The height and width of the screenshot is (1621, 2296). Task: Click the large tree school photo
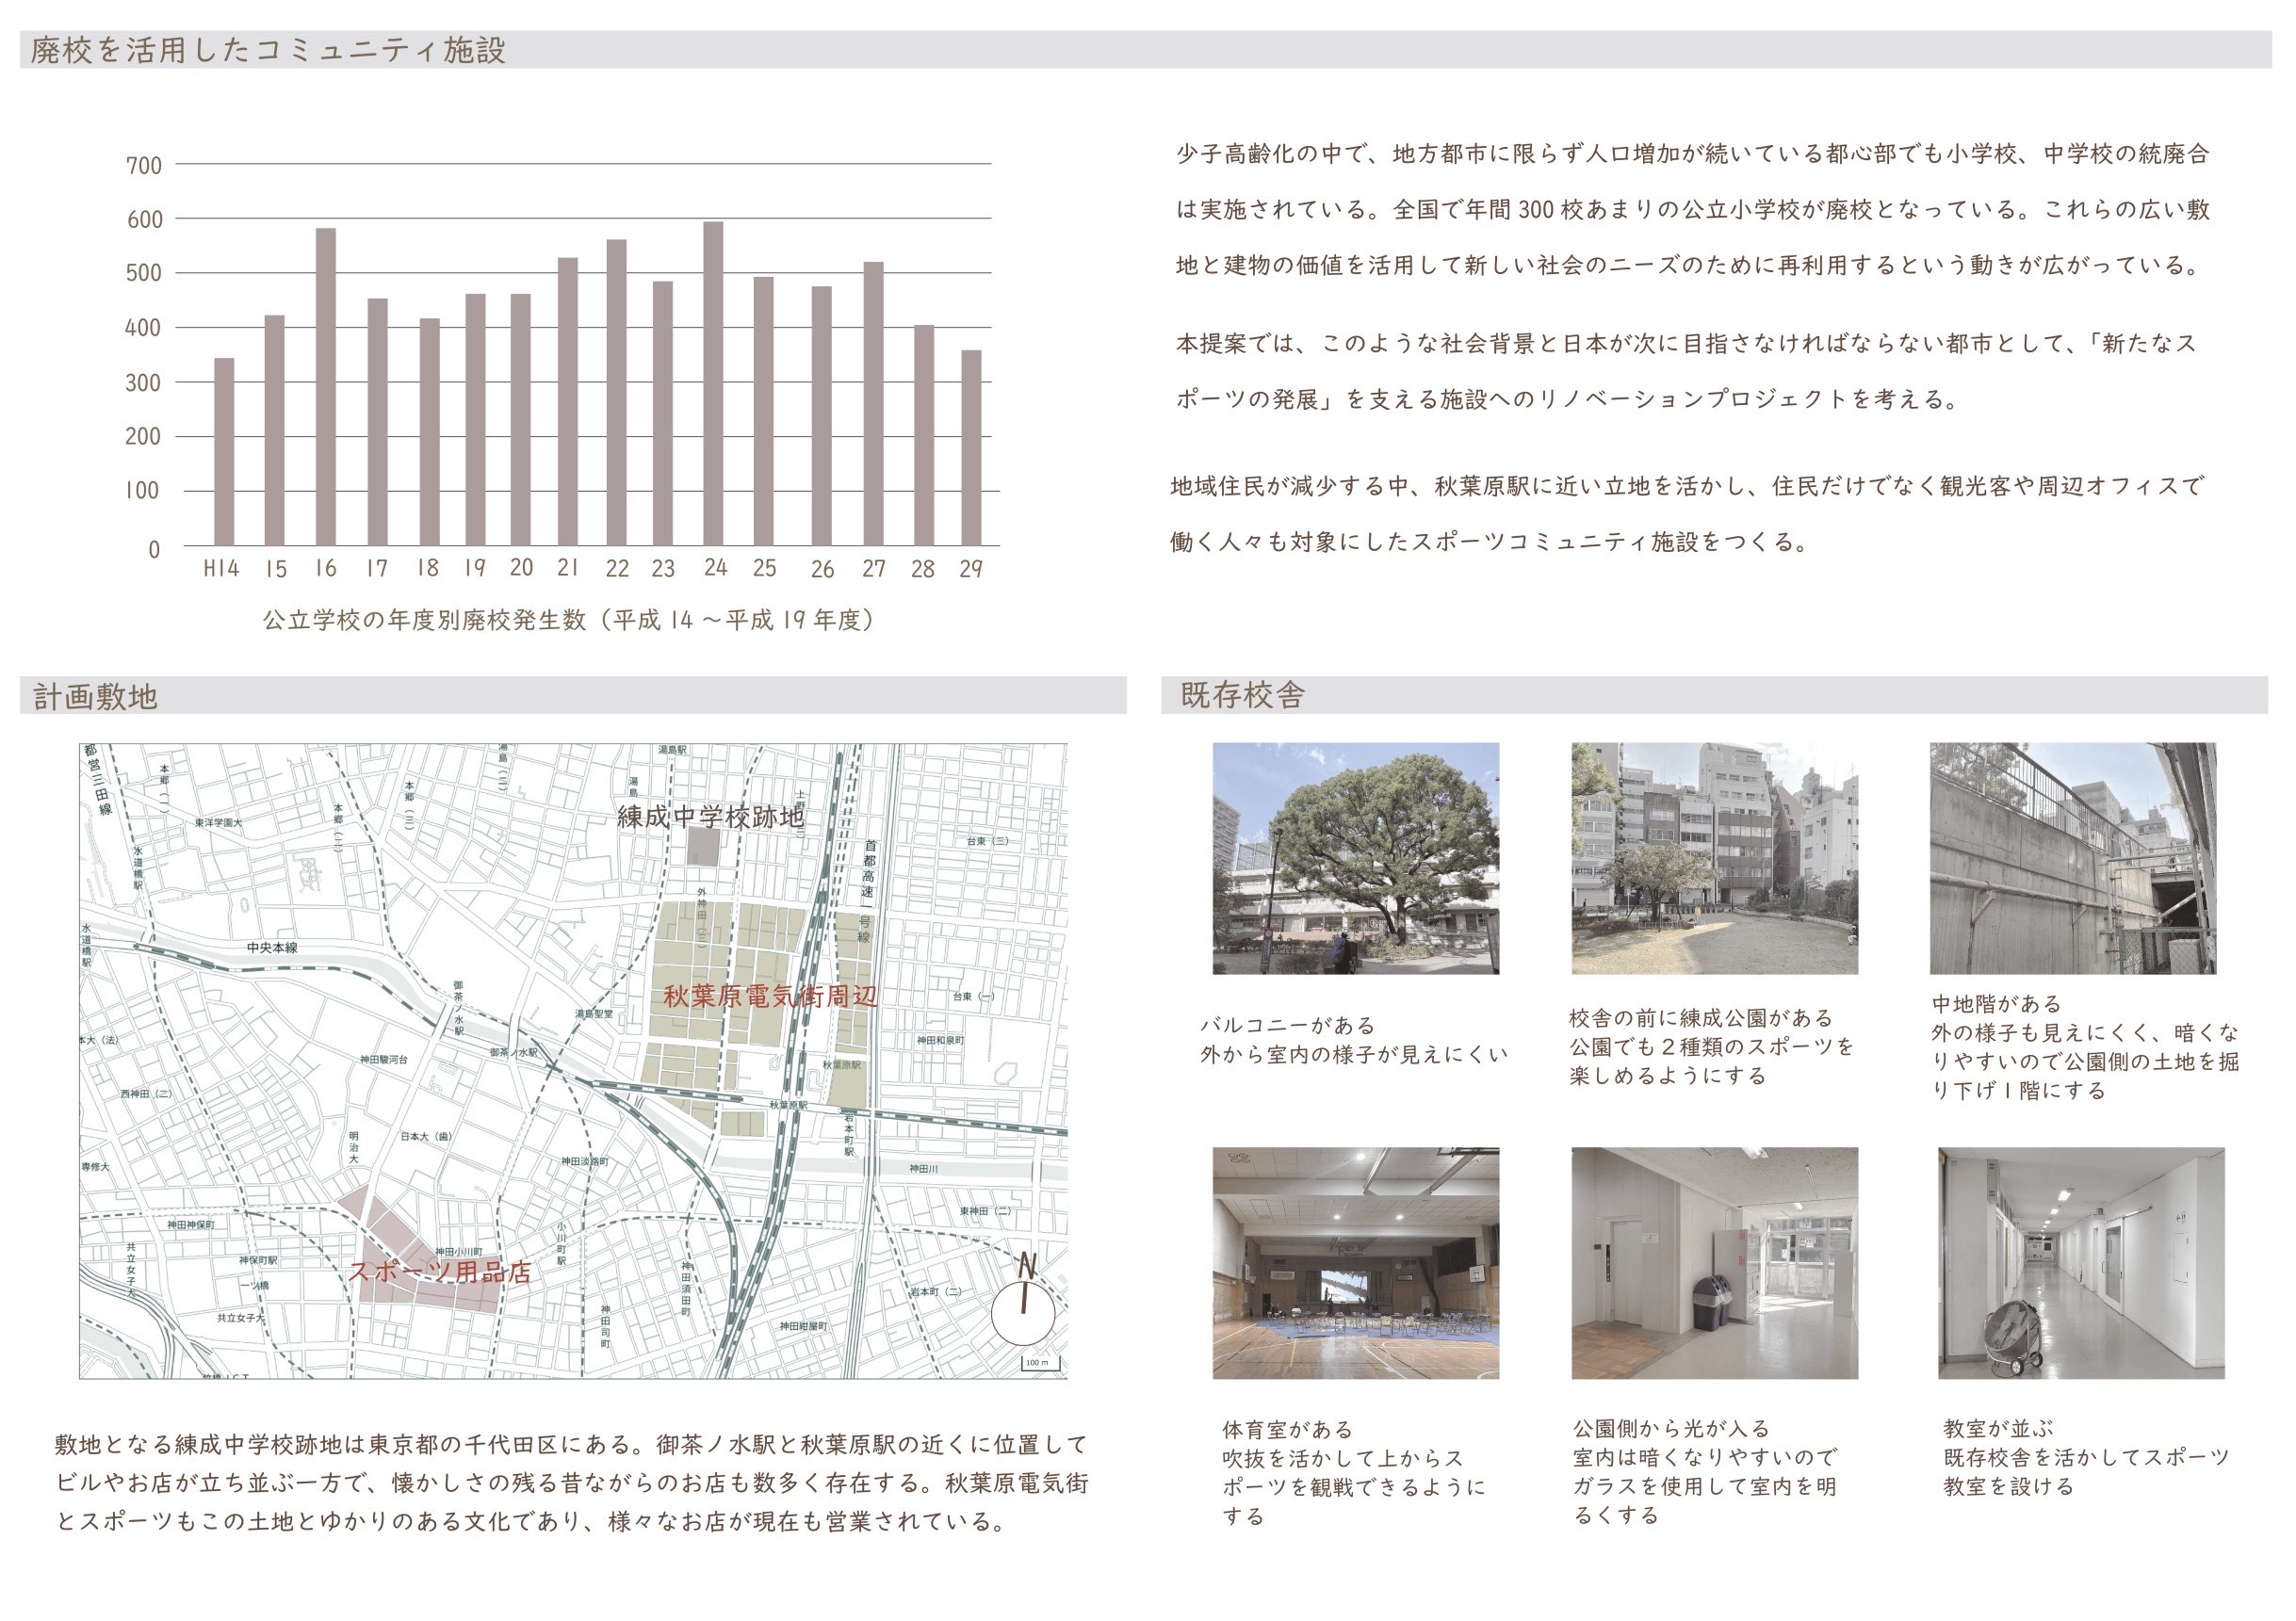tap(1355, 858)
